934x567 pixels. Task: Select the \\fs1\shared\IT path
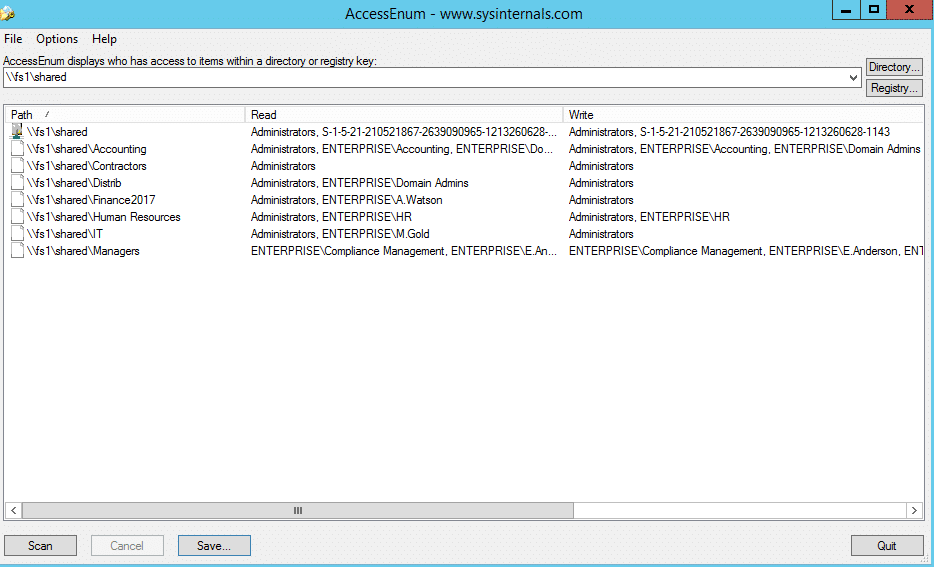coord(64,233)
